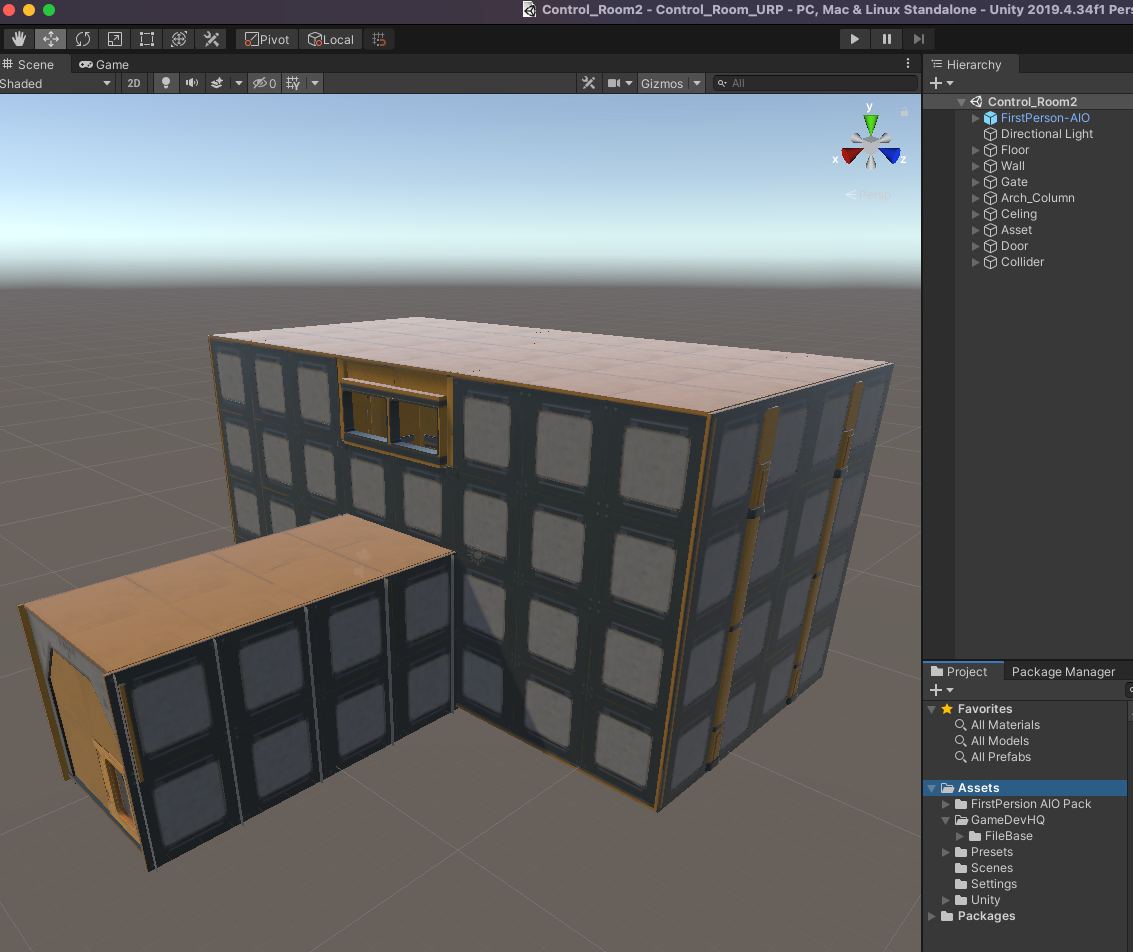The image size is (1133, 952).
Task: Select the Hand tool in the toolbar
Action: (x=18, y=38)
